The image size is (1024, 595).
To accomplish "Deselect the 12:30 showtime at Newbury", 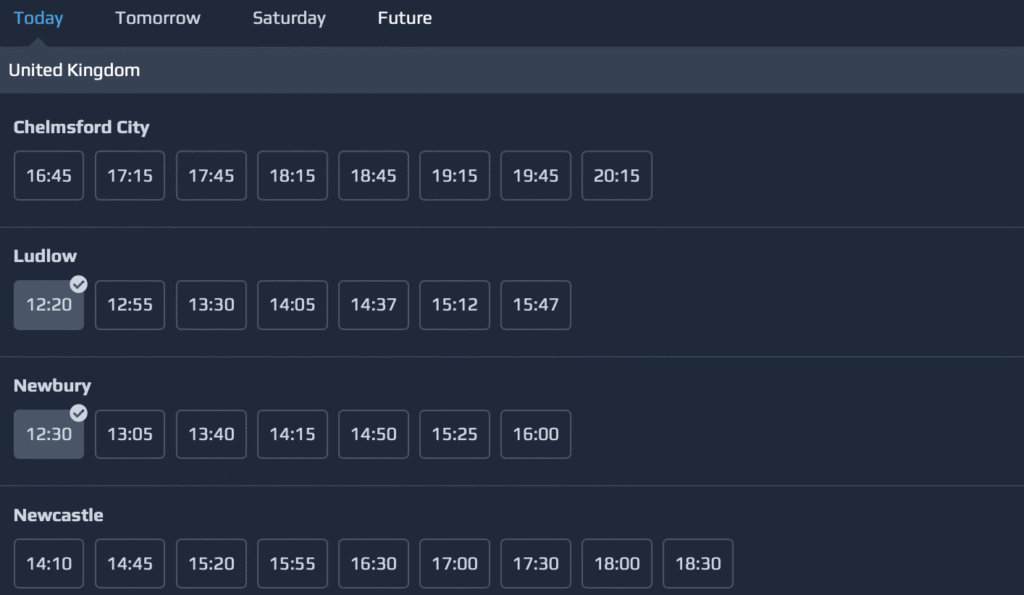I will (48, 434).
